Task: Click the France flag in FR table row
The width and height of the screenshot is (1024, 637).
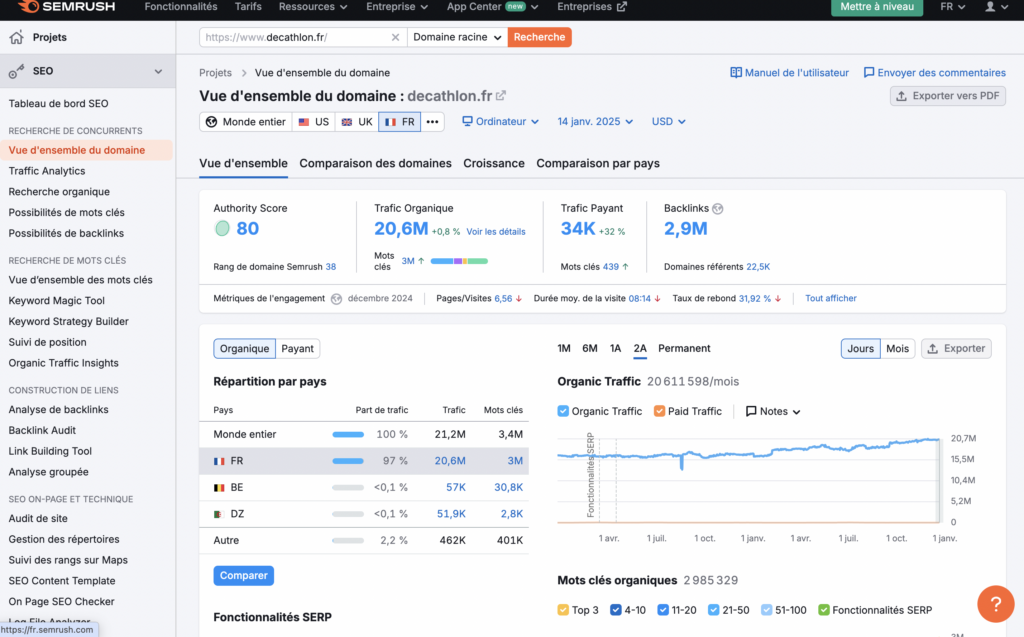Action: [219, 461]
